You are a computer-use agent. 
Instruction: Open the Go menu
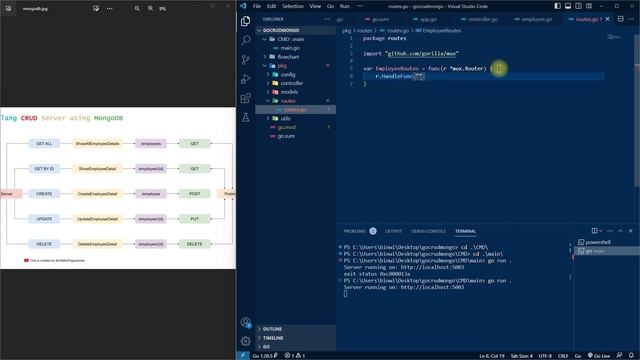coord(330,6)
